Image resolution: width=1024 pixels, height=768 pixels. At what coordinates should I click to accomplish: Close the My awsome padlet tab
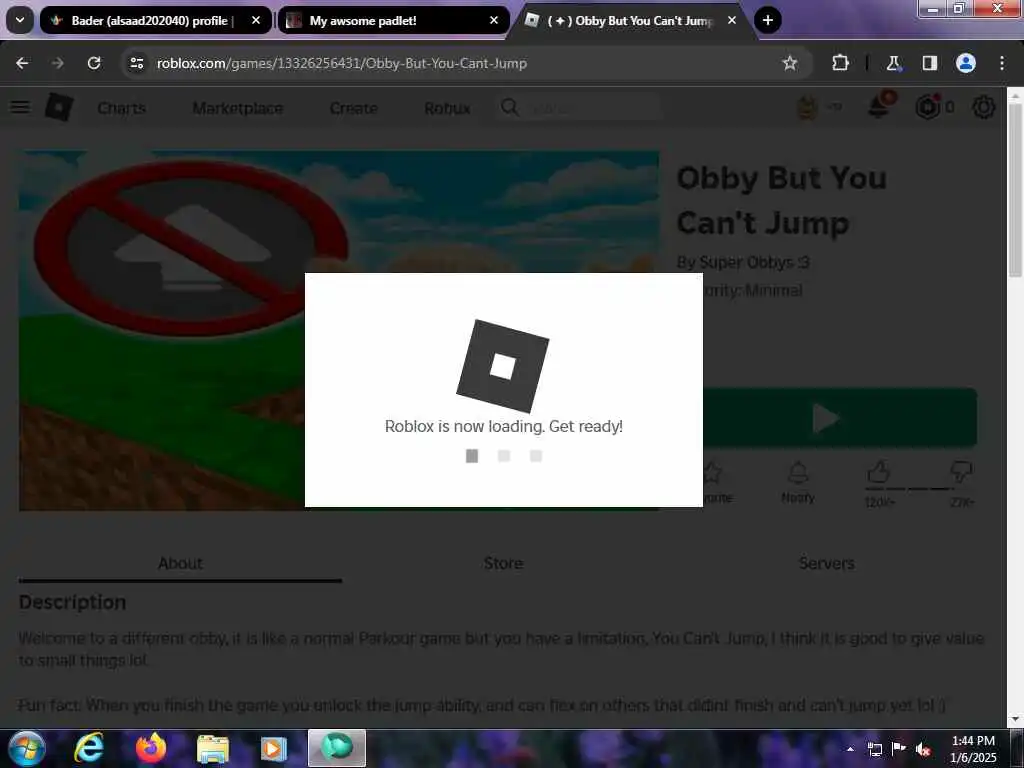(494, 20)
